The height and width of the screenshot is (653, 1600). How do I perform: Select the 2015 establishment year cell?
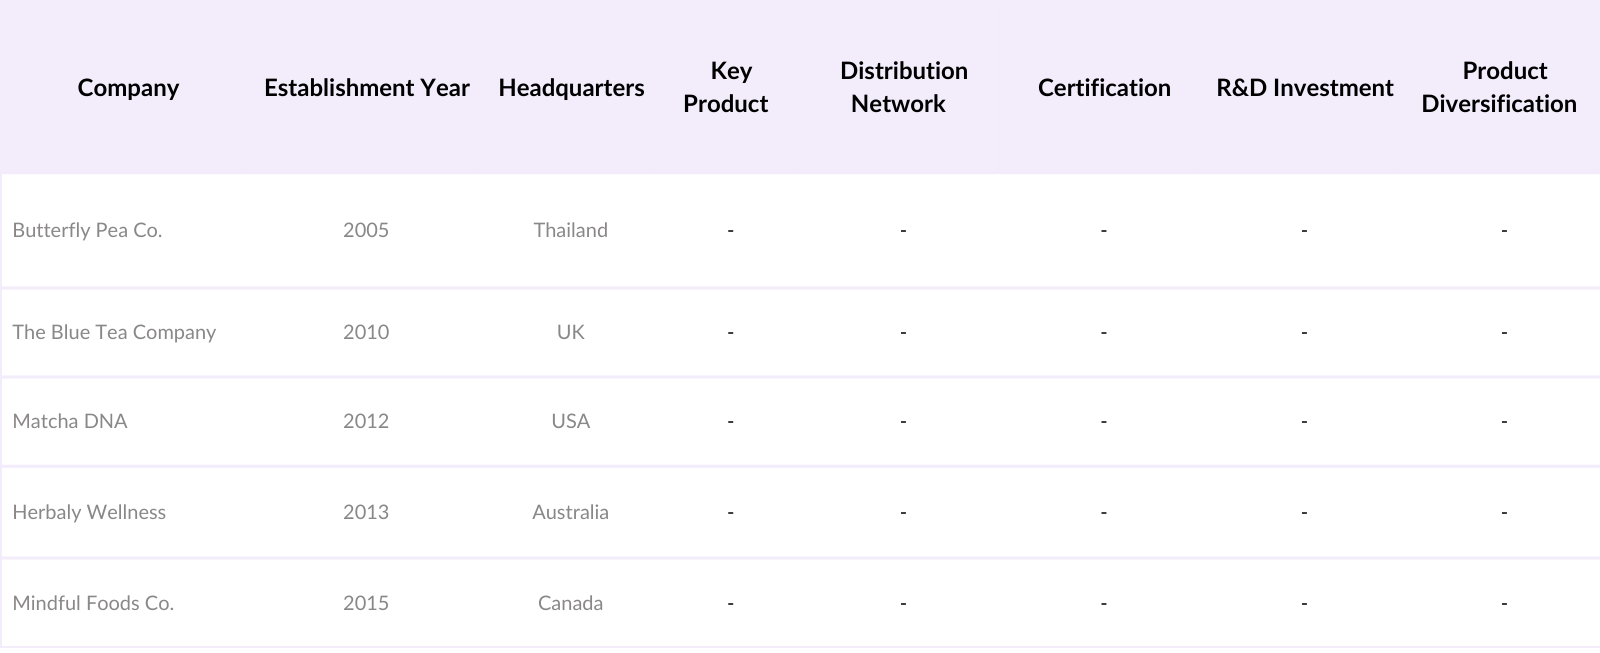366,603
